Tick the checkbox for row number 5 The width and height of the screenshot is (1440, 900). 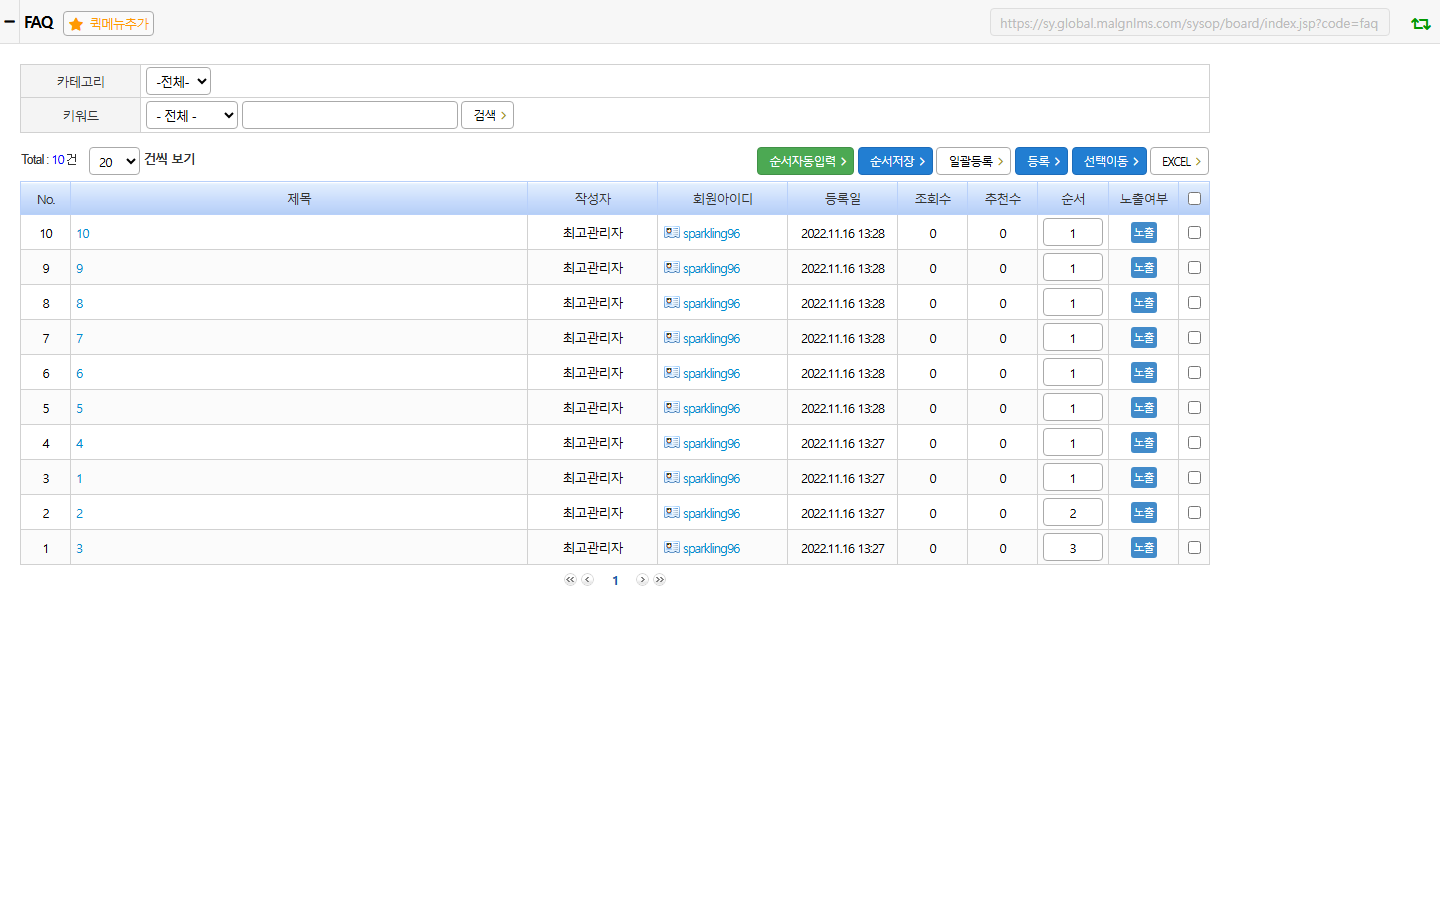pyautogui.click(x=1194, y=407)
